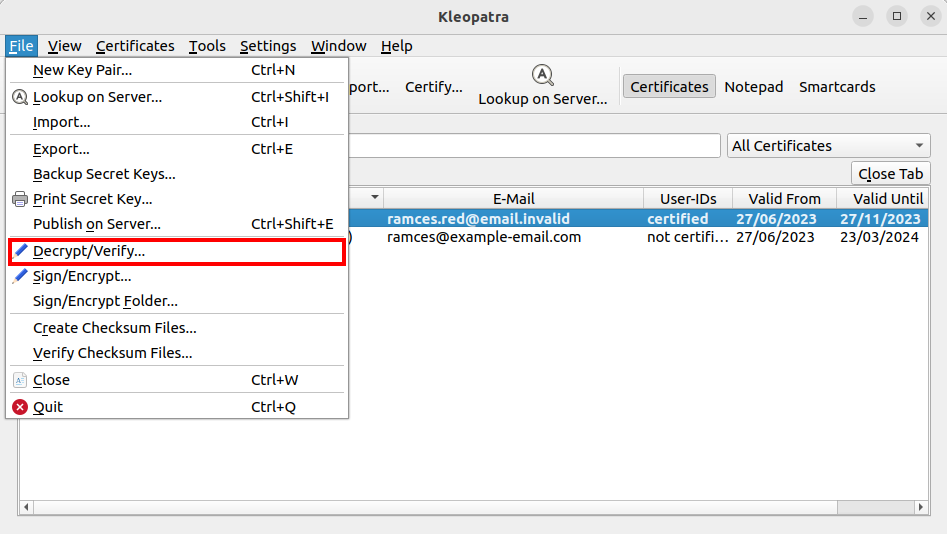Maximize the Kleopatra window
This screenshot has height=534, width=947.
tap(897, 16)
